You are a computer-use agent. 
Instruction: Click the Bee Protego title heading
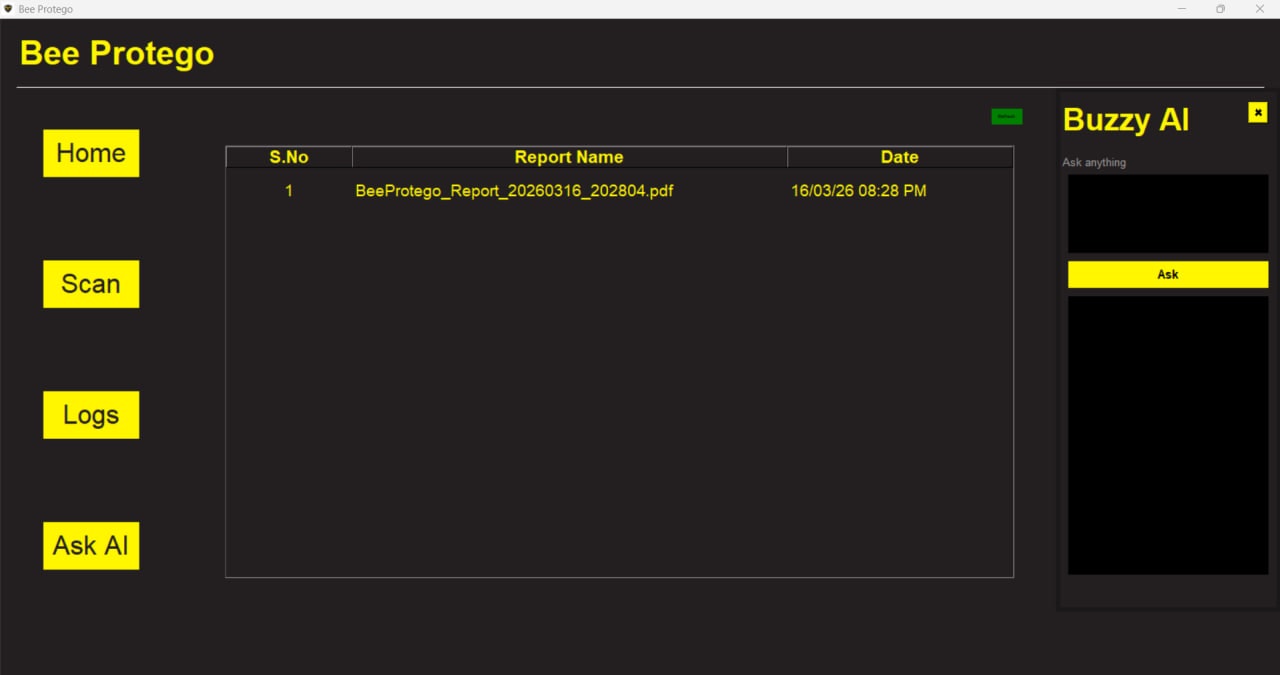click(x=116, y=52)
